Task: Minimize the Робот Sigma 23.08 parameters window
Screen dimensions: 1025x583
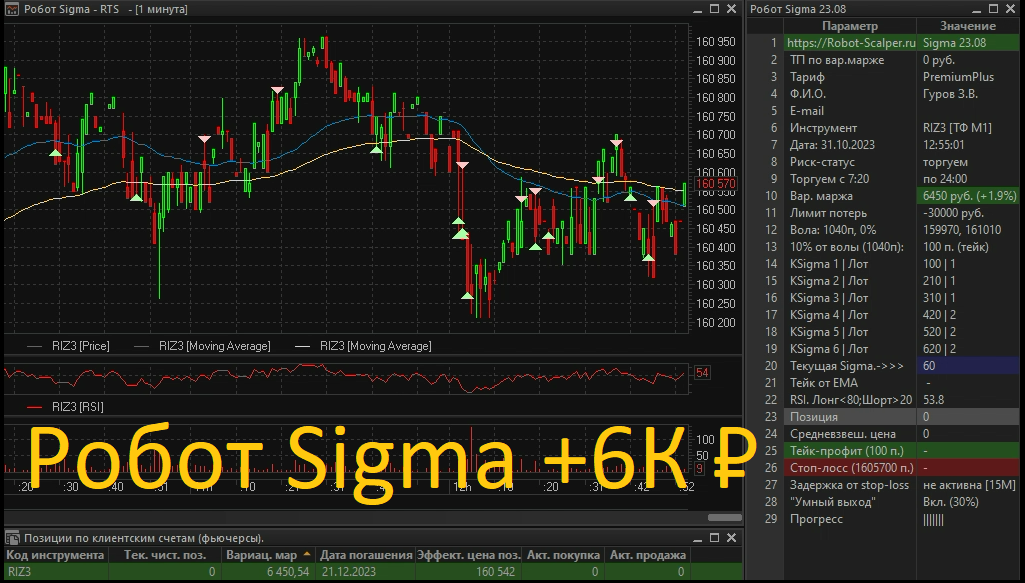Action: (977, 9)
